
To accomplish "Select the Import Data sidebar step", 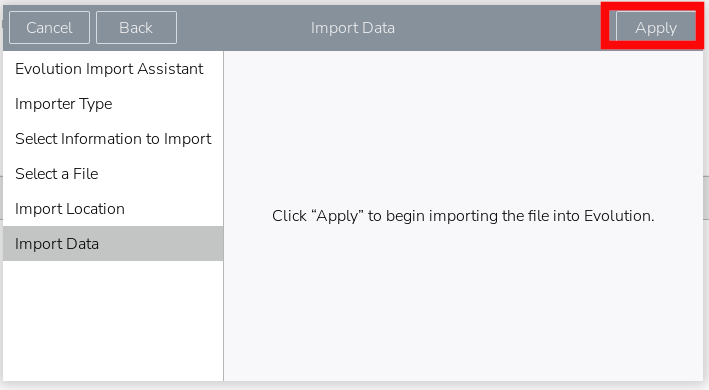I will tap(113, 244).
